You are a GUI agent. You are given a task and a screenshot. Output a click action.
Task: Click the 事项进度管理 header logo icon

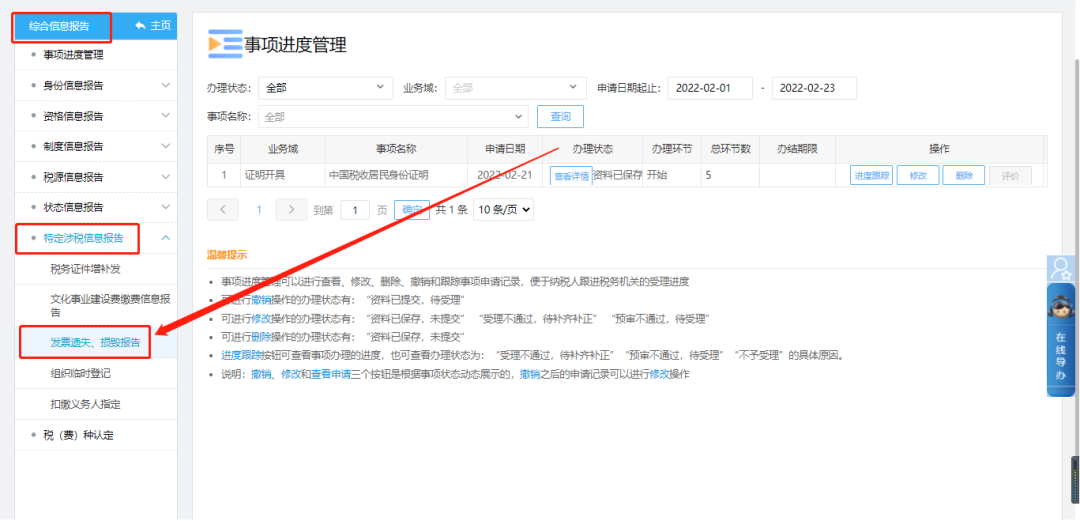(x=225, y=45)
